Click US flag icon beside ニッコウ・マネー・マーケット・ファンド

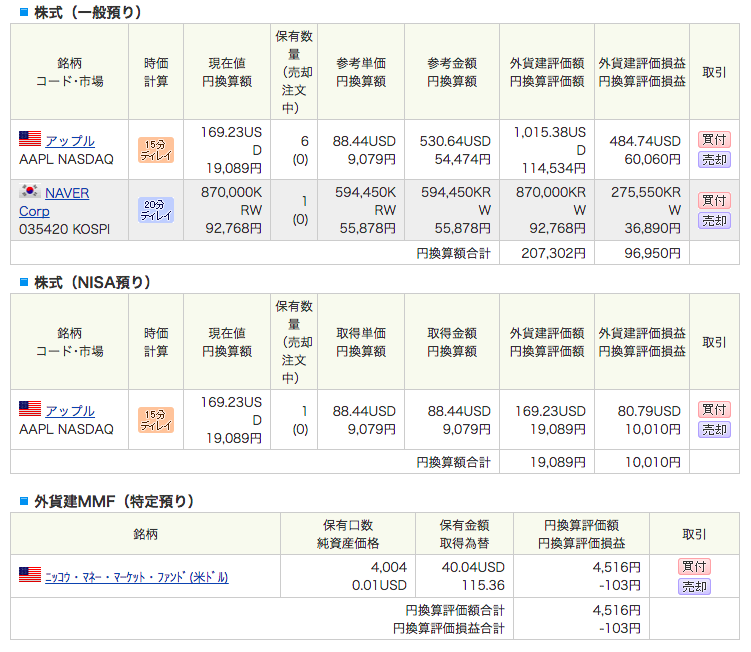click(x=30, y=574)
